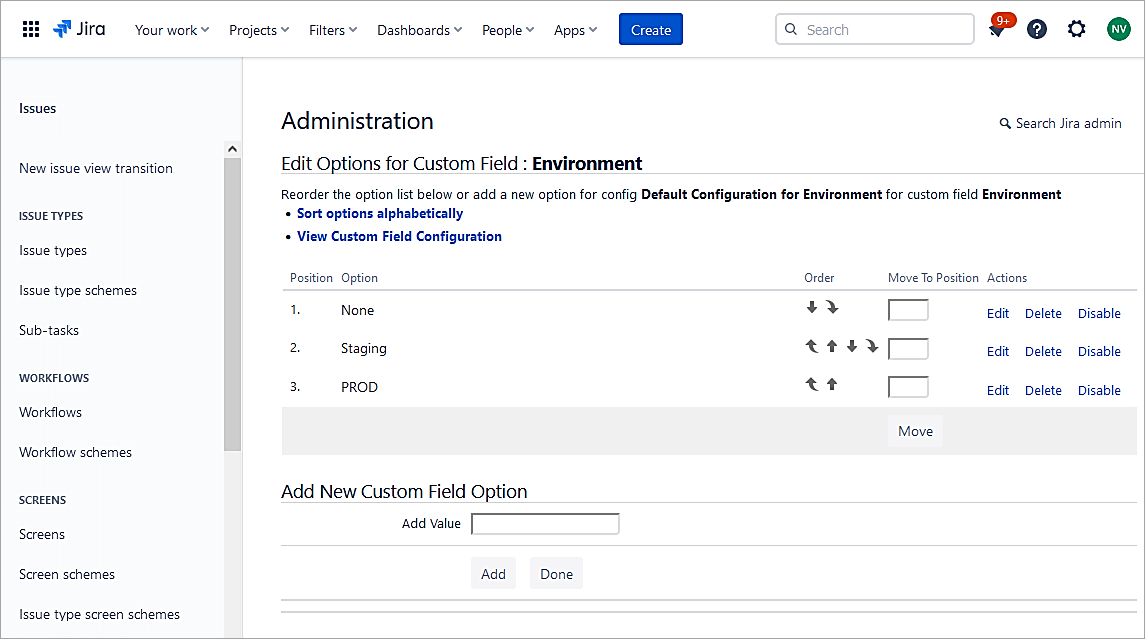The height and width of the screenshot is (639, 1145).
Task: Open the notifications bell with 9+ badge
Action: [997, 30]
